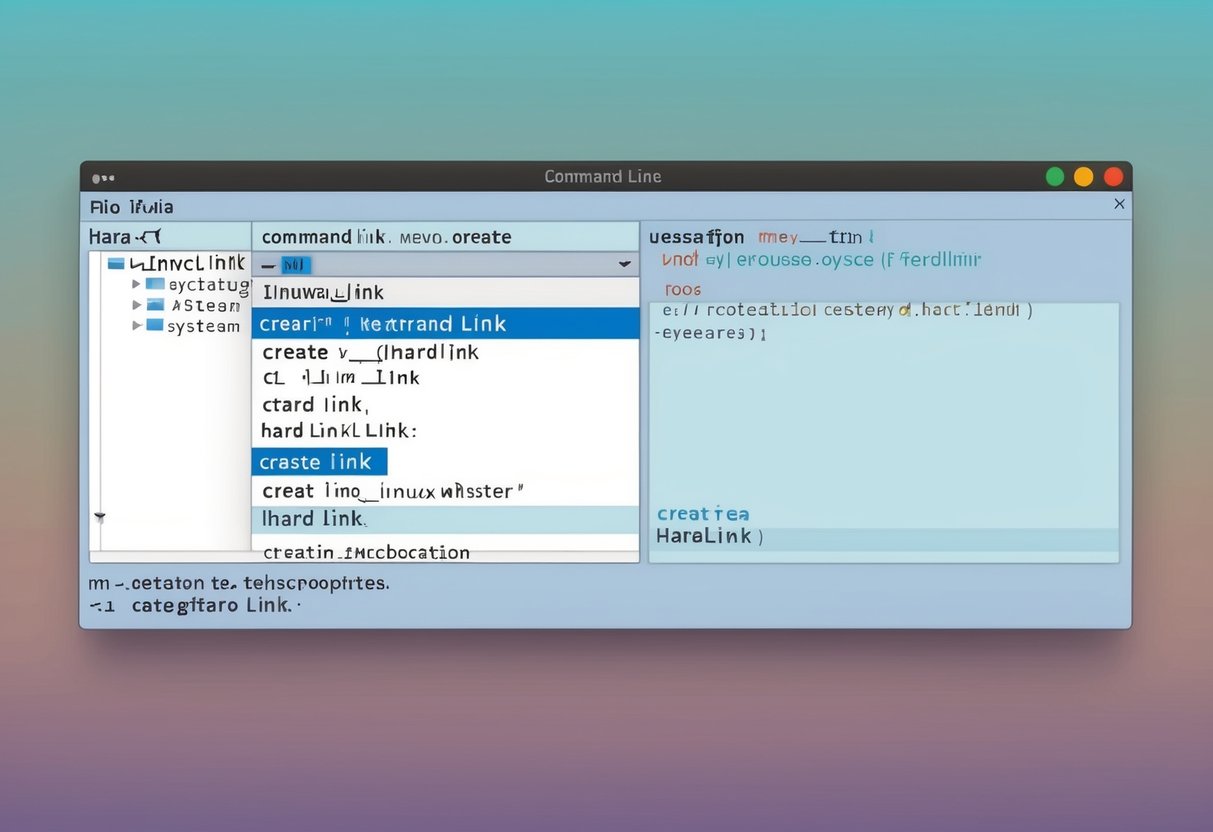Open the 'Fio Ifulia' menu
Screen dimensions: 1213x832
(131, 206)
